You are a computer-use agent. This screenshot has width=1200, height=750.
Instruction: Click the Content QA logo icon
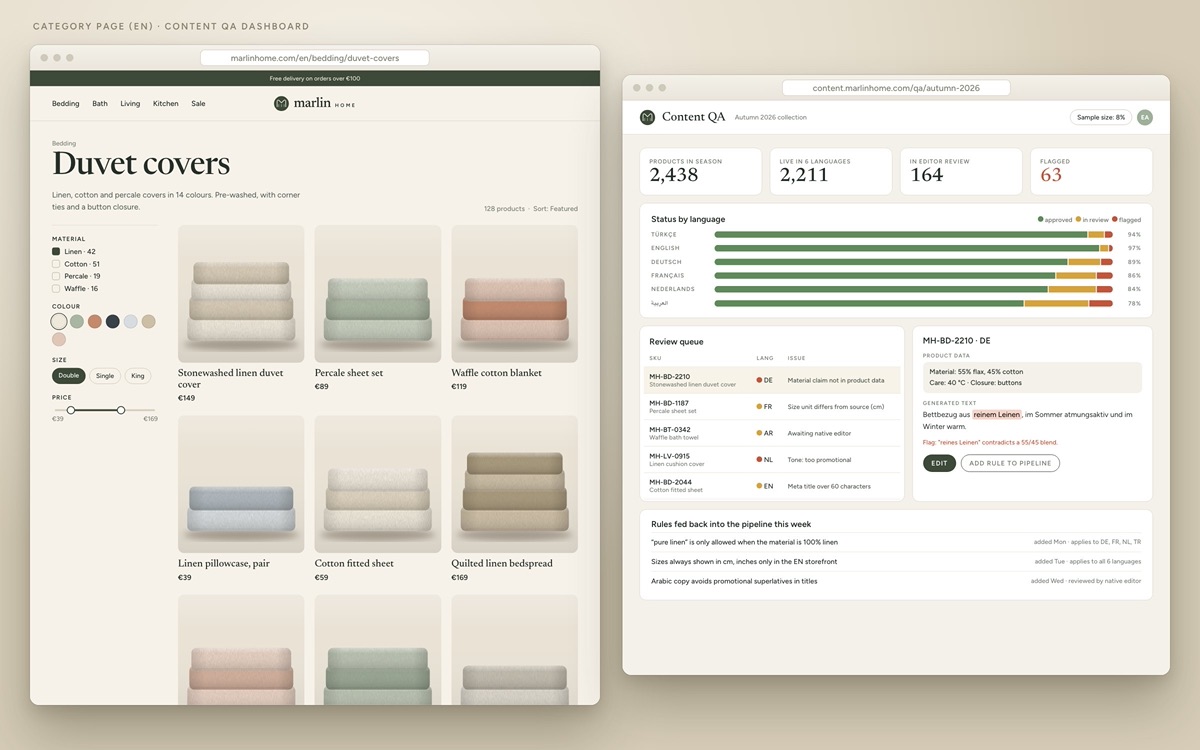tap(647, 117)
